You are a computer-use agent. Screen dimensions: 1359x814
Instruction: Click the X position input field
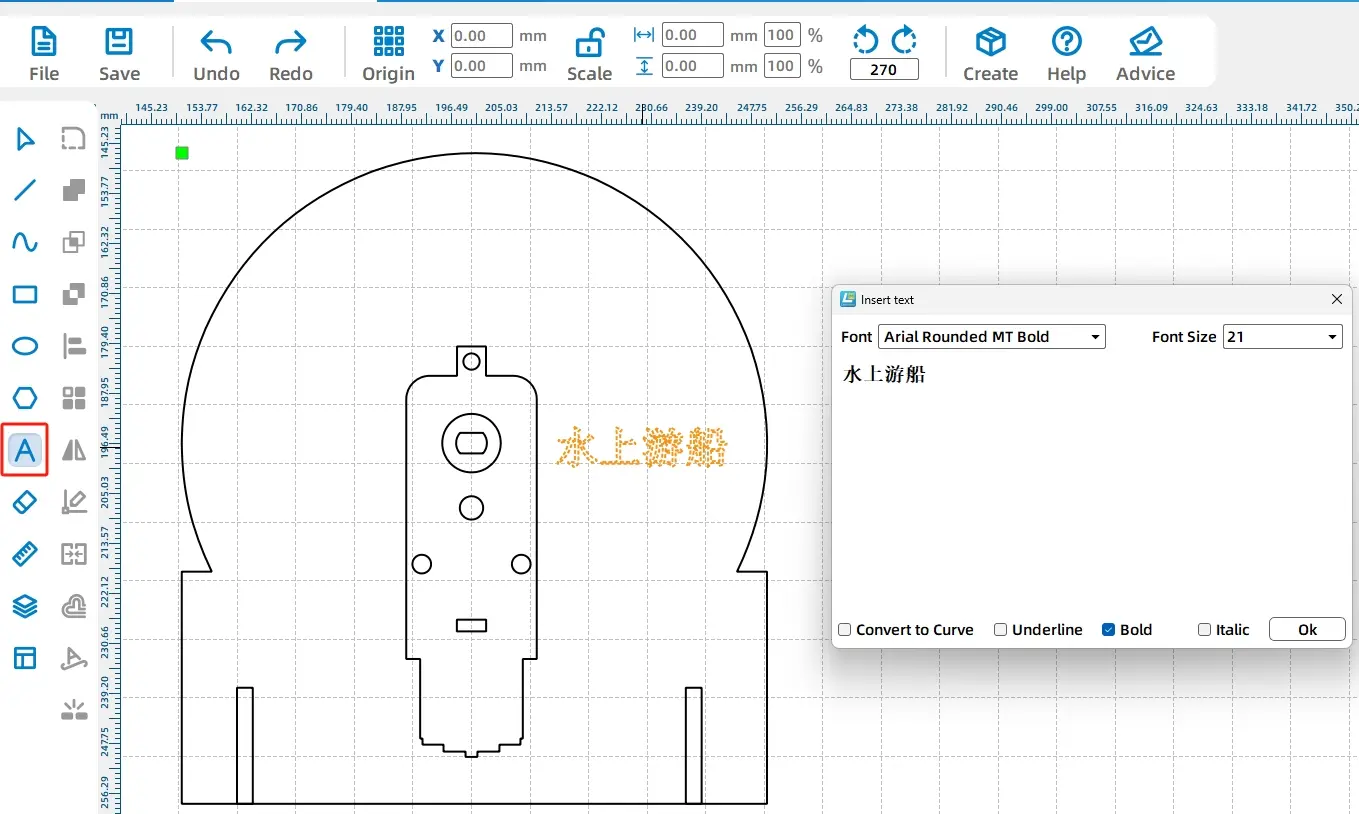coord(482,36)
